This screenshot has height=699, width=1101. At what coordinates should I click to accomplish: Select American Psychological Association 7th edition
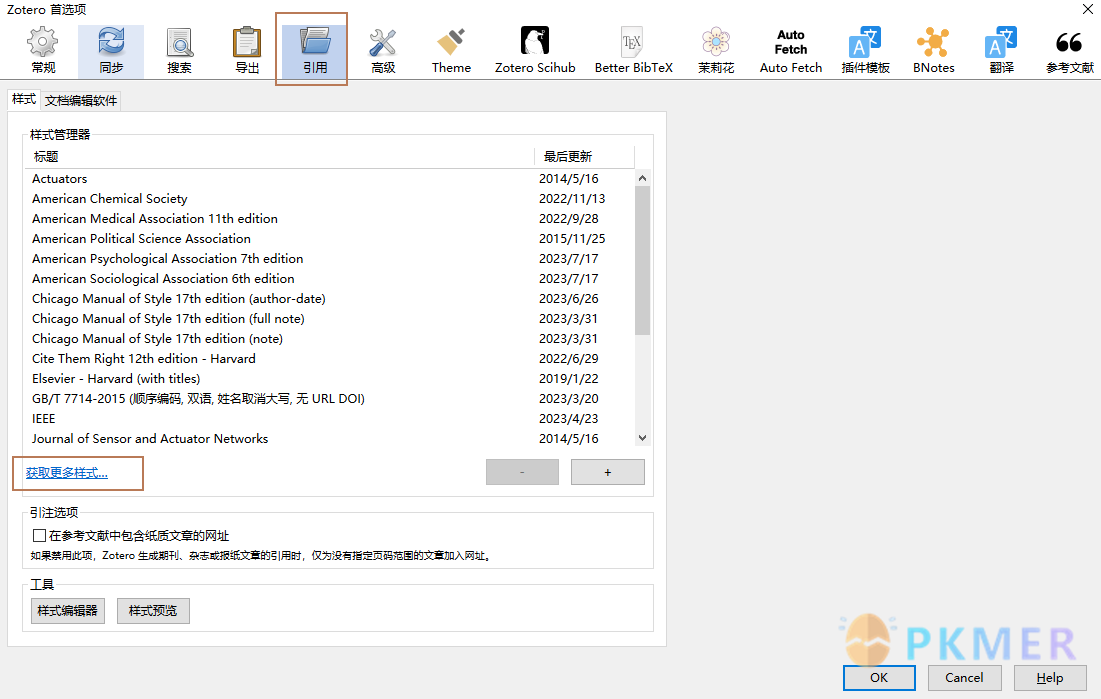[x=330, y=259]
